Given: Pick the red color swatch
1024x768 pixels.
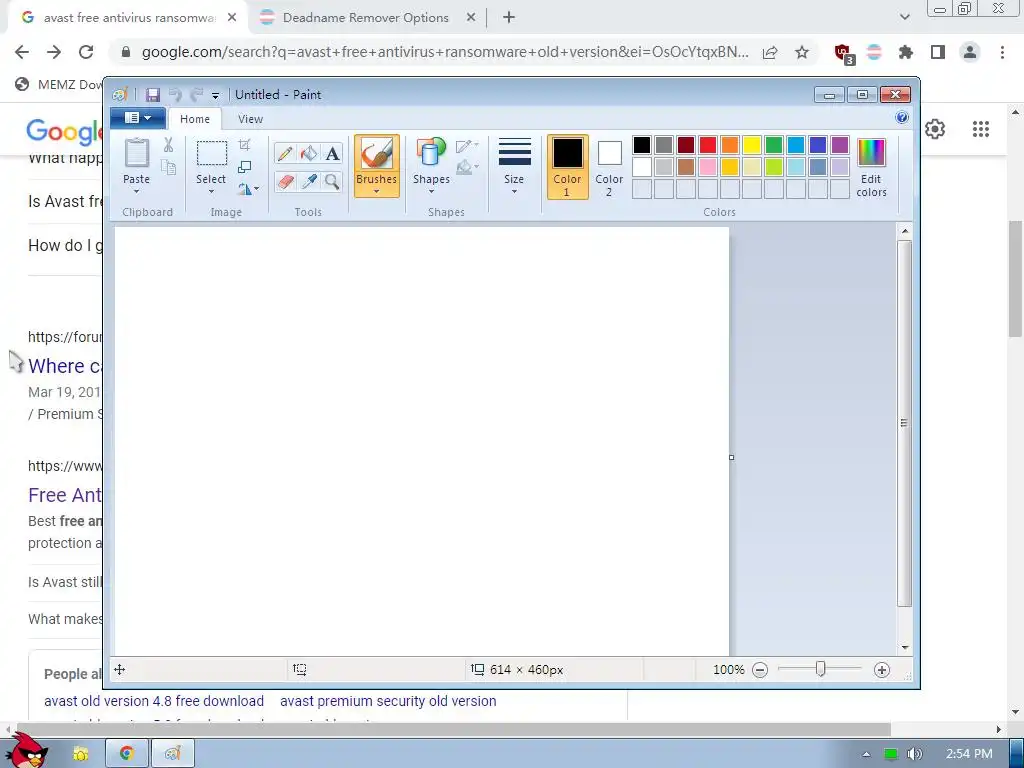Looking at the screenshot, I should [708, 144].
